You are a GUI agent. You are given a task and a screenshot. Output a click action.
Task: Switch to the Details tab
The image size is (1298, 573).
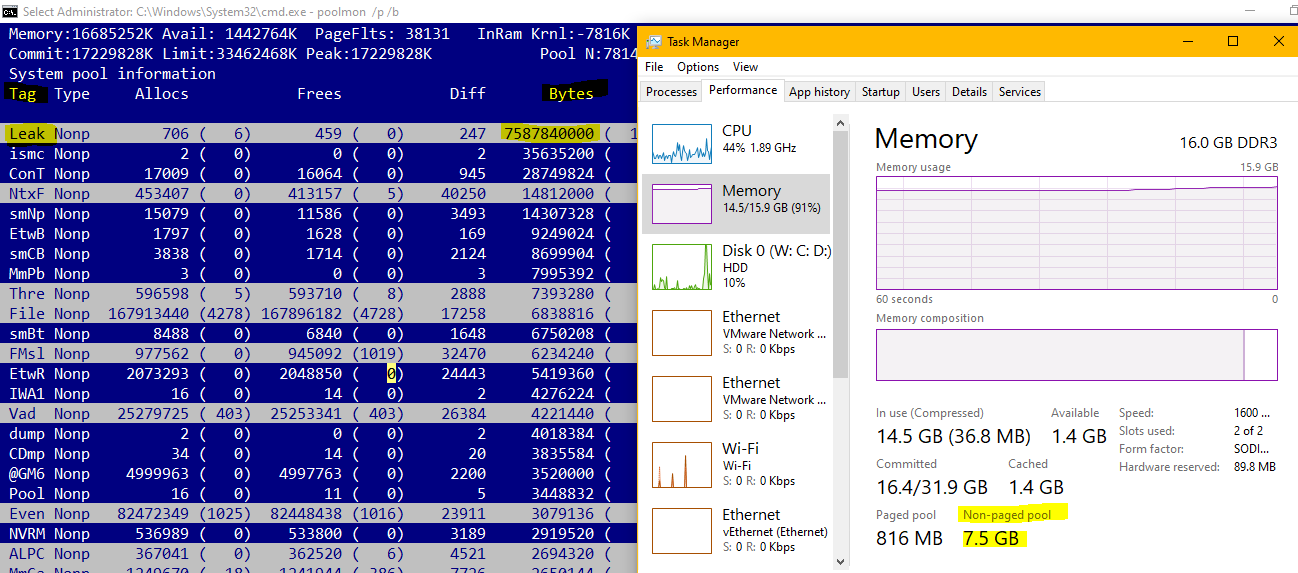969,92
